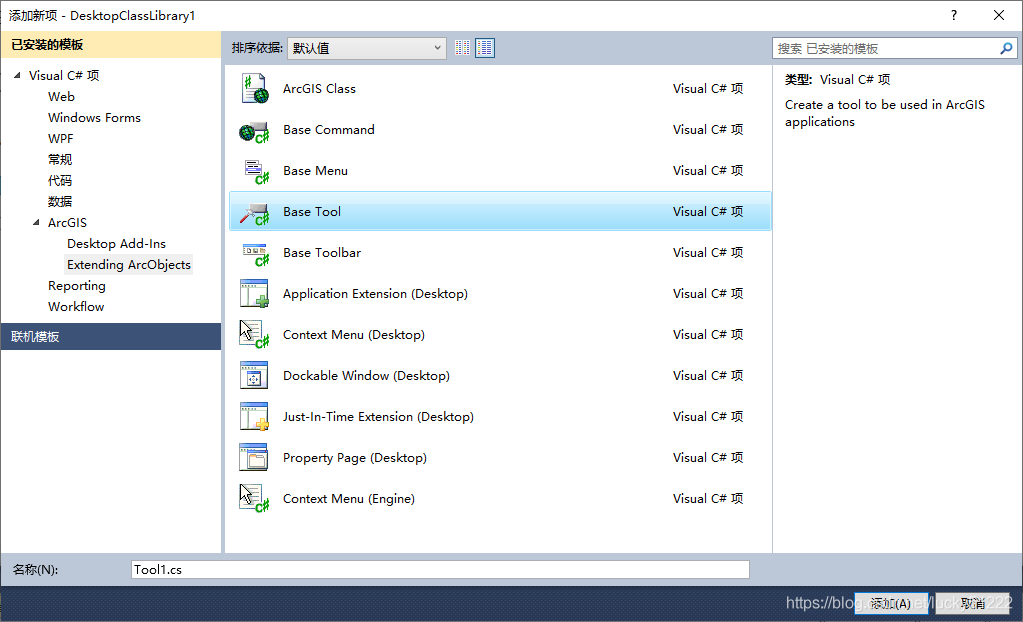Select the WPF category
Image resolution: width=1023 pixels, height=622 pixels.
[x=61, y=138]
